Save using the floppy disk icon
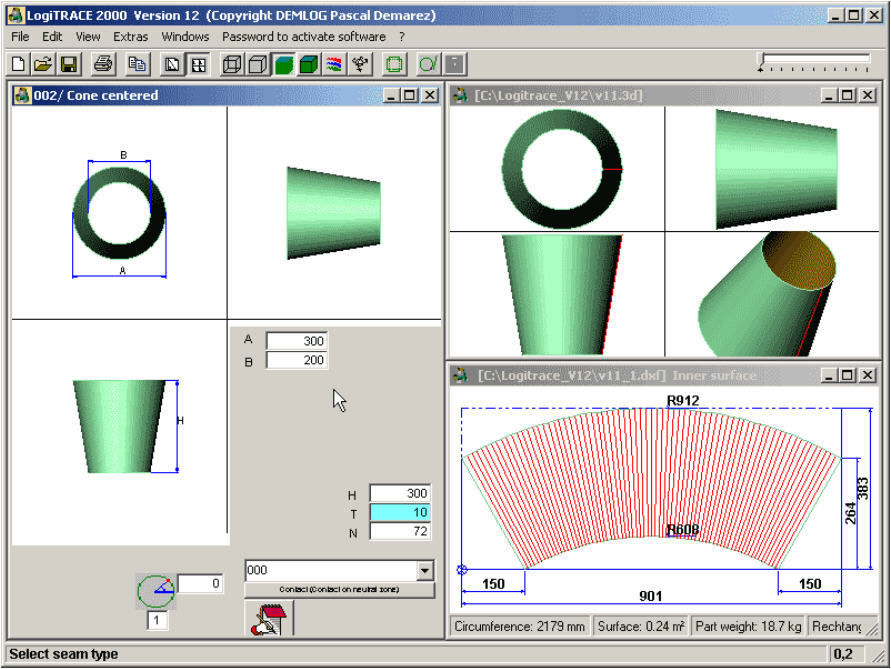This screenshot has width=891, height=669. (x=69, y=64)
